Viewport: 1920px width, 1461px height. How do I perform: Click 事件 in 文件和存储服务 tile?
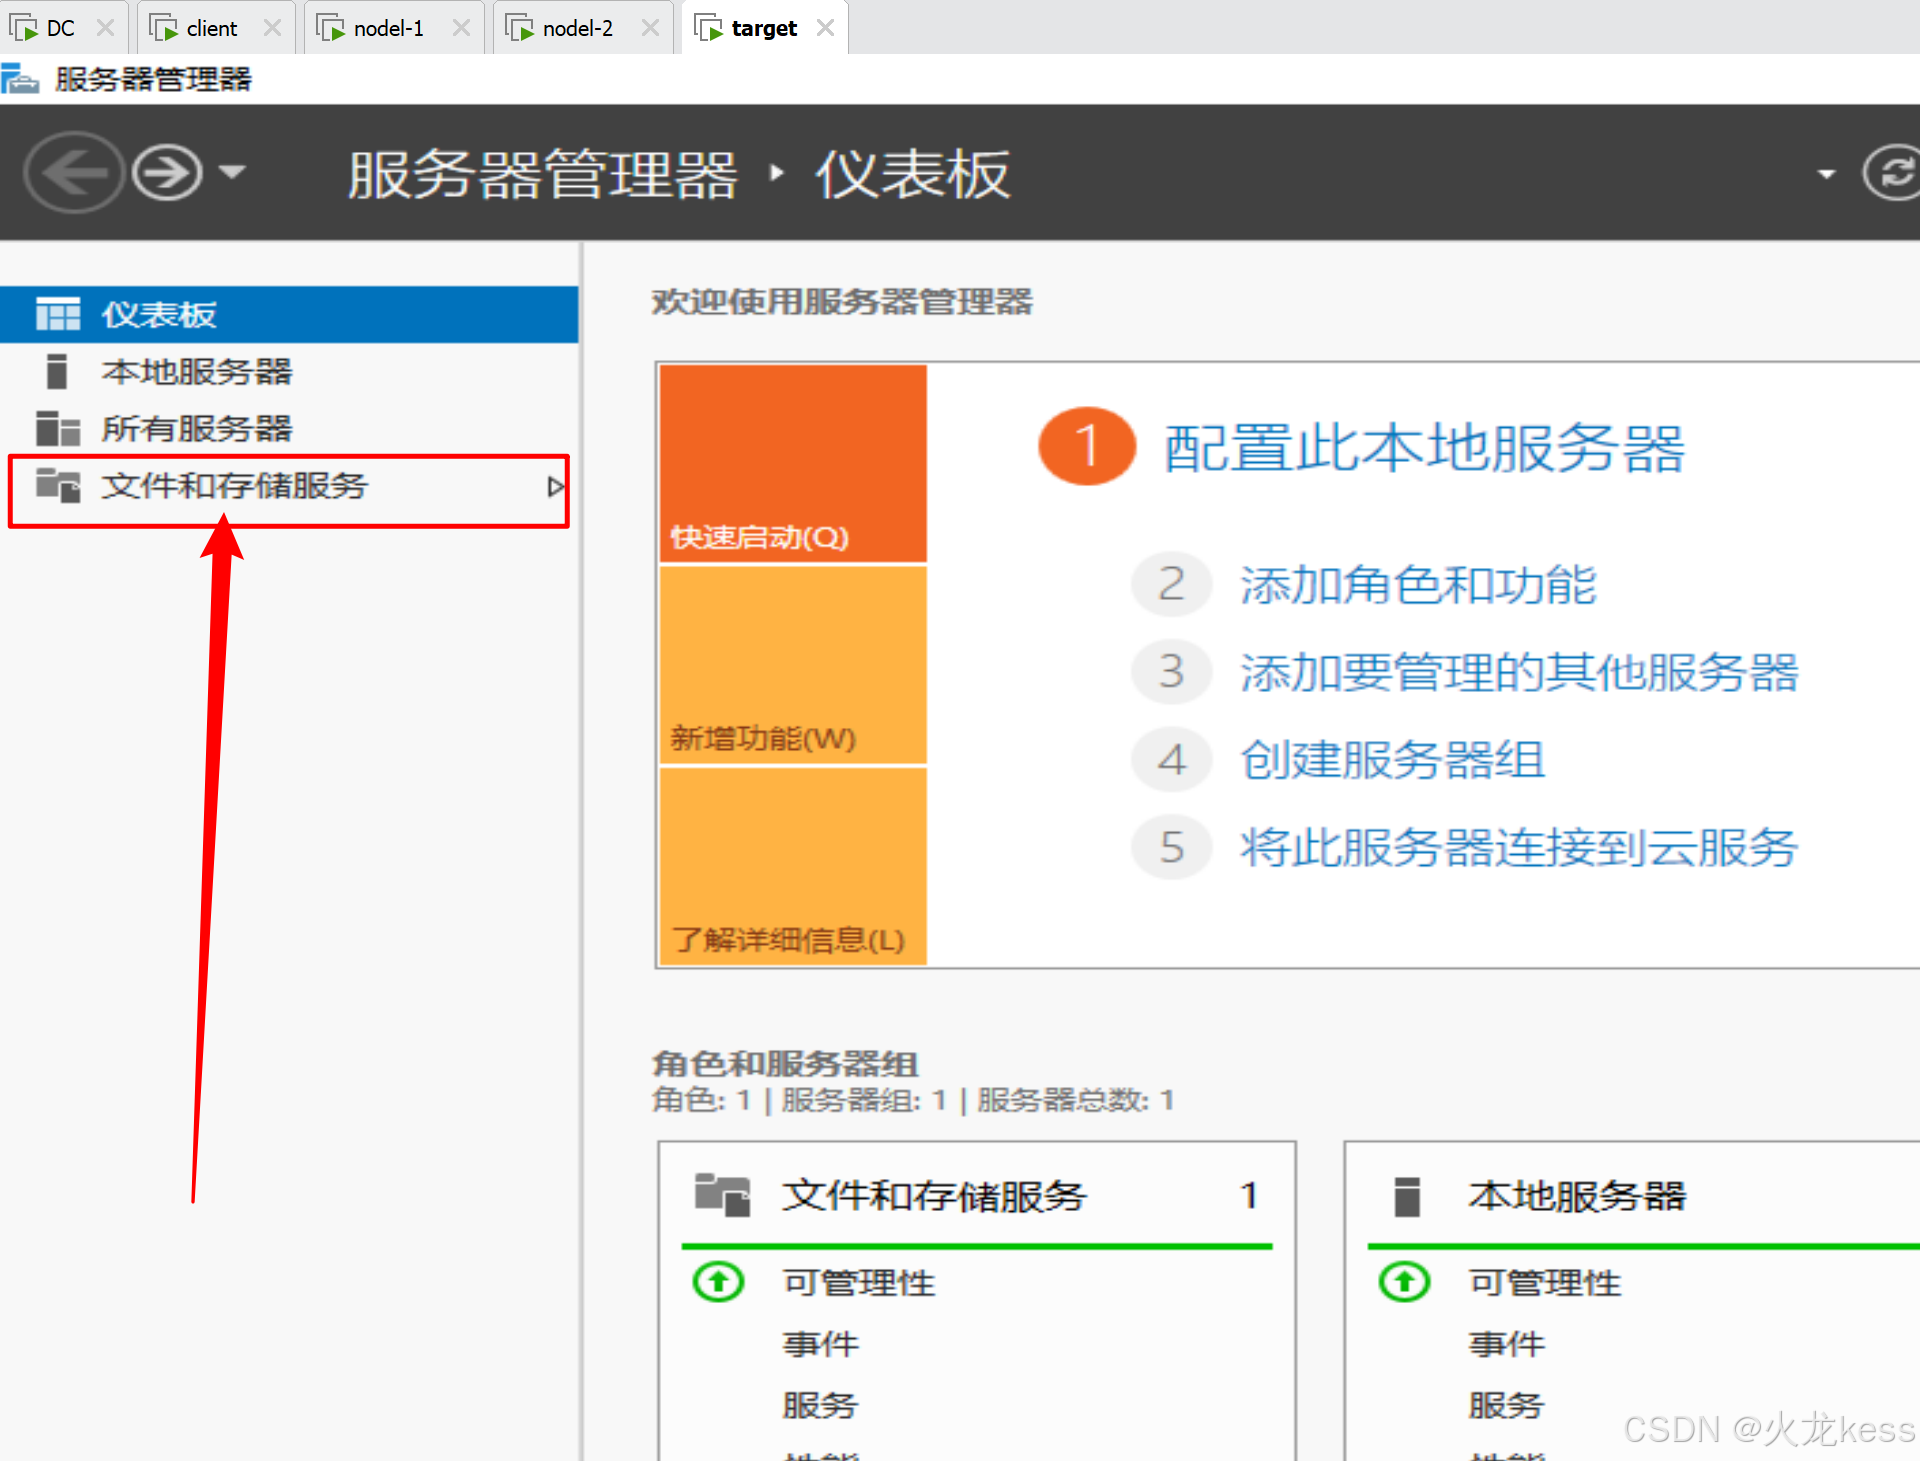[820, 1343]
